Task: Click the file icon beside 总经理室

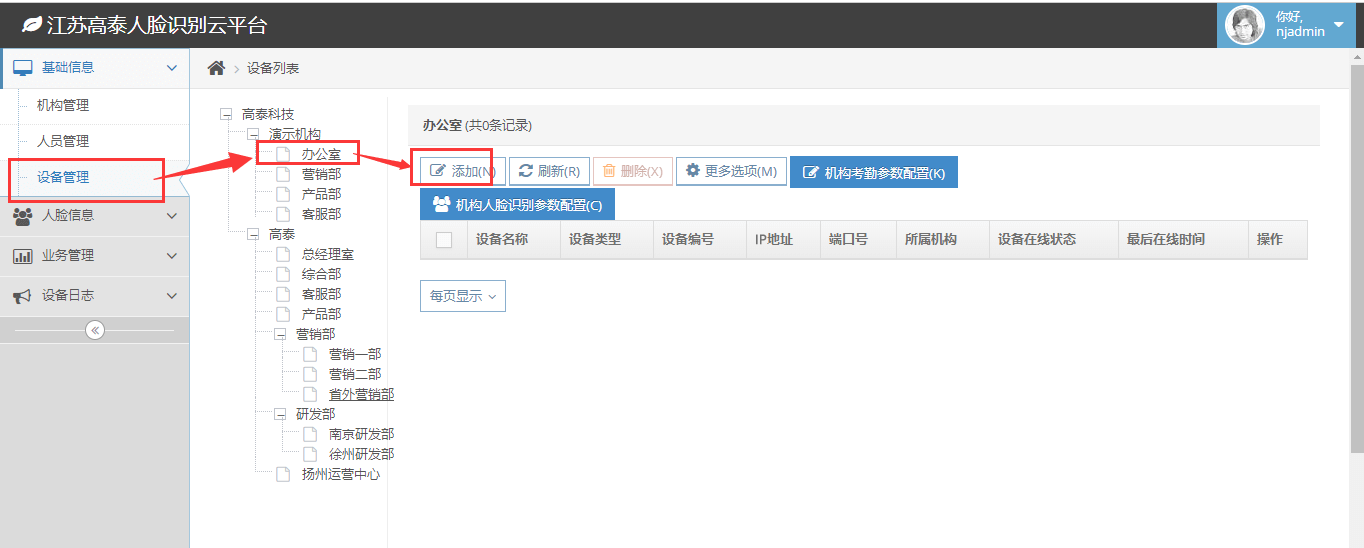Action: (283, 254)
